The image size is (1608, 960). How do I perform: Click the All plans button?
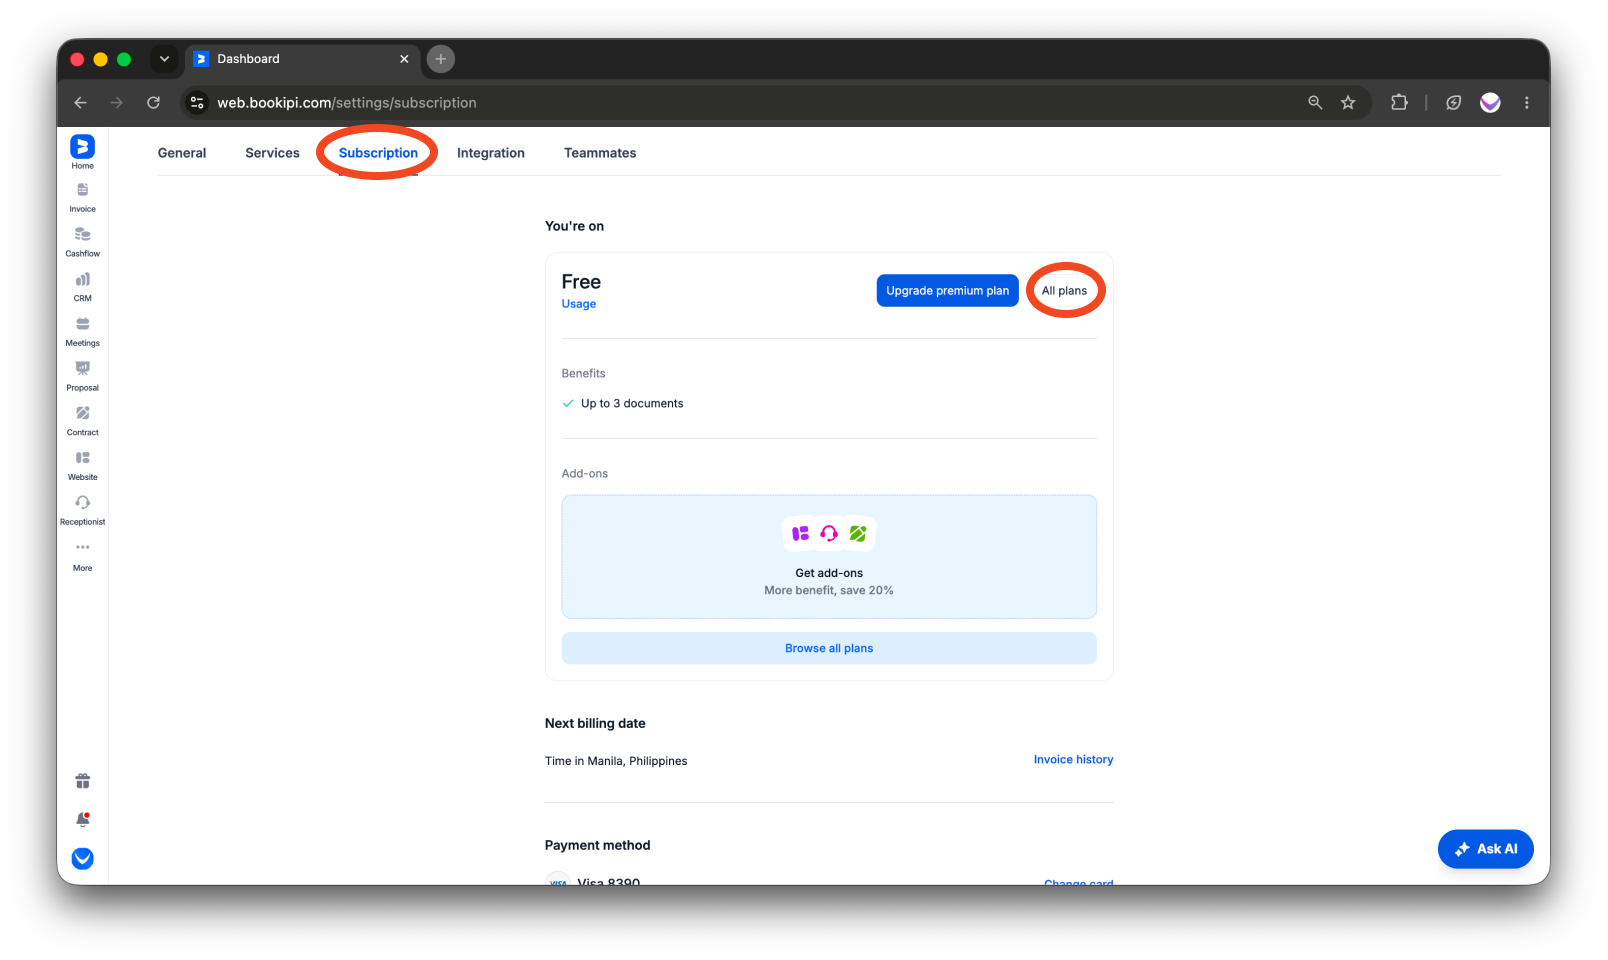click(1064, 291)
